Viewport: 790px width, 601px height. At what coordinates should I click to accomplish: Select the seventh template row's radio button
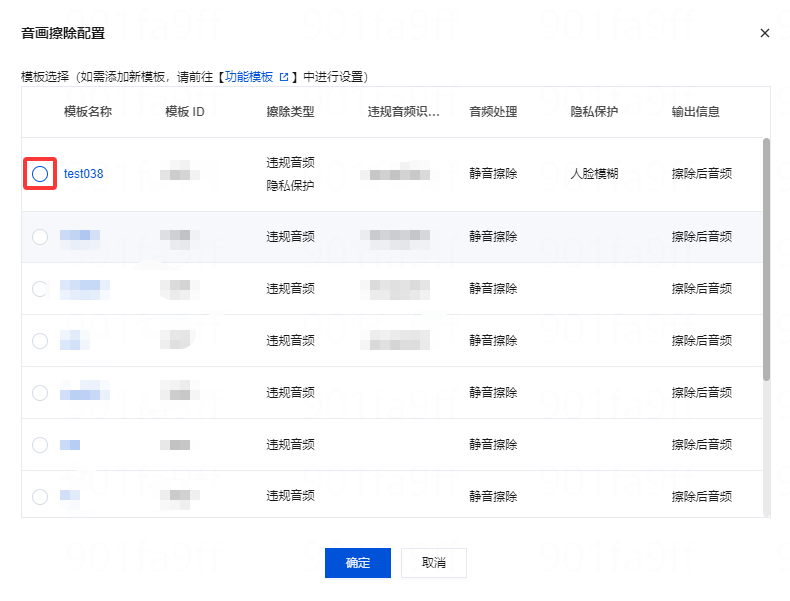coord(40,496)
